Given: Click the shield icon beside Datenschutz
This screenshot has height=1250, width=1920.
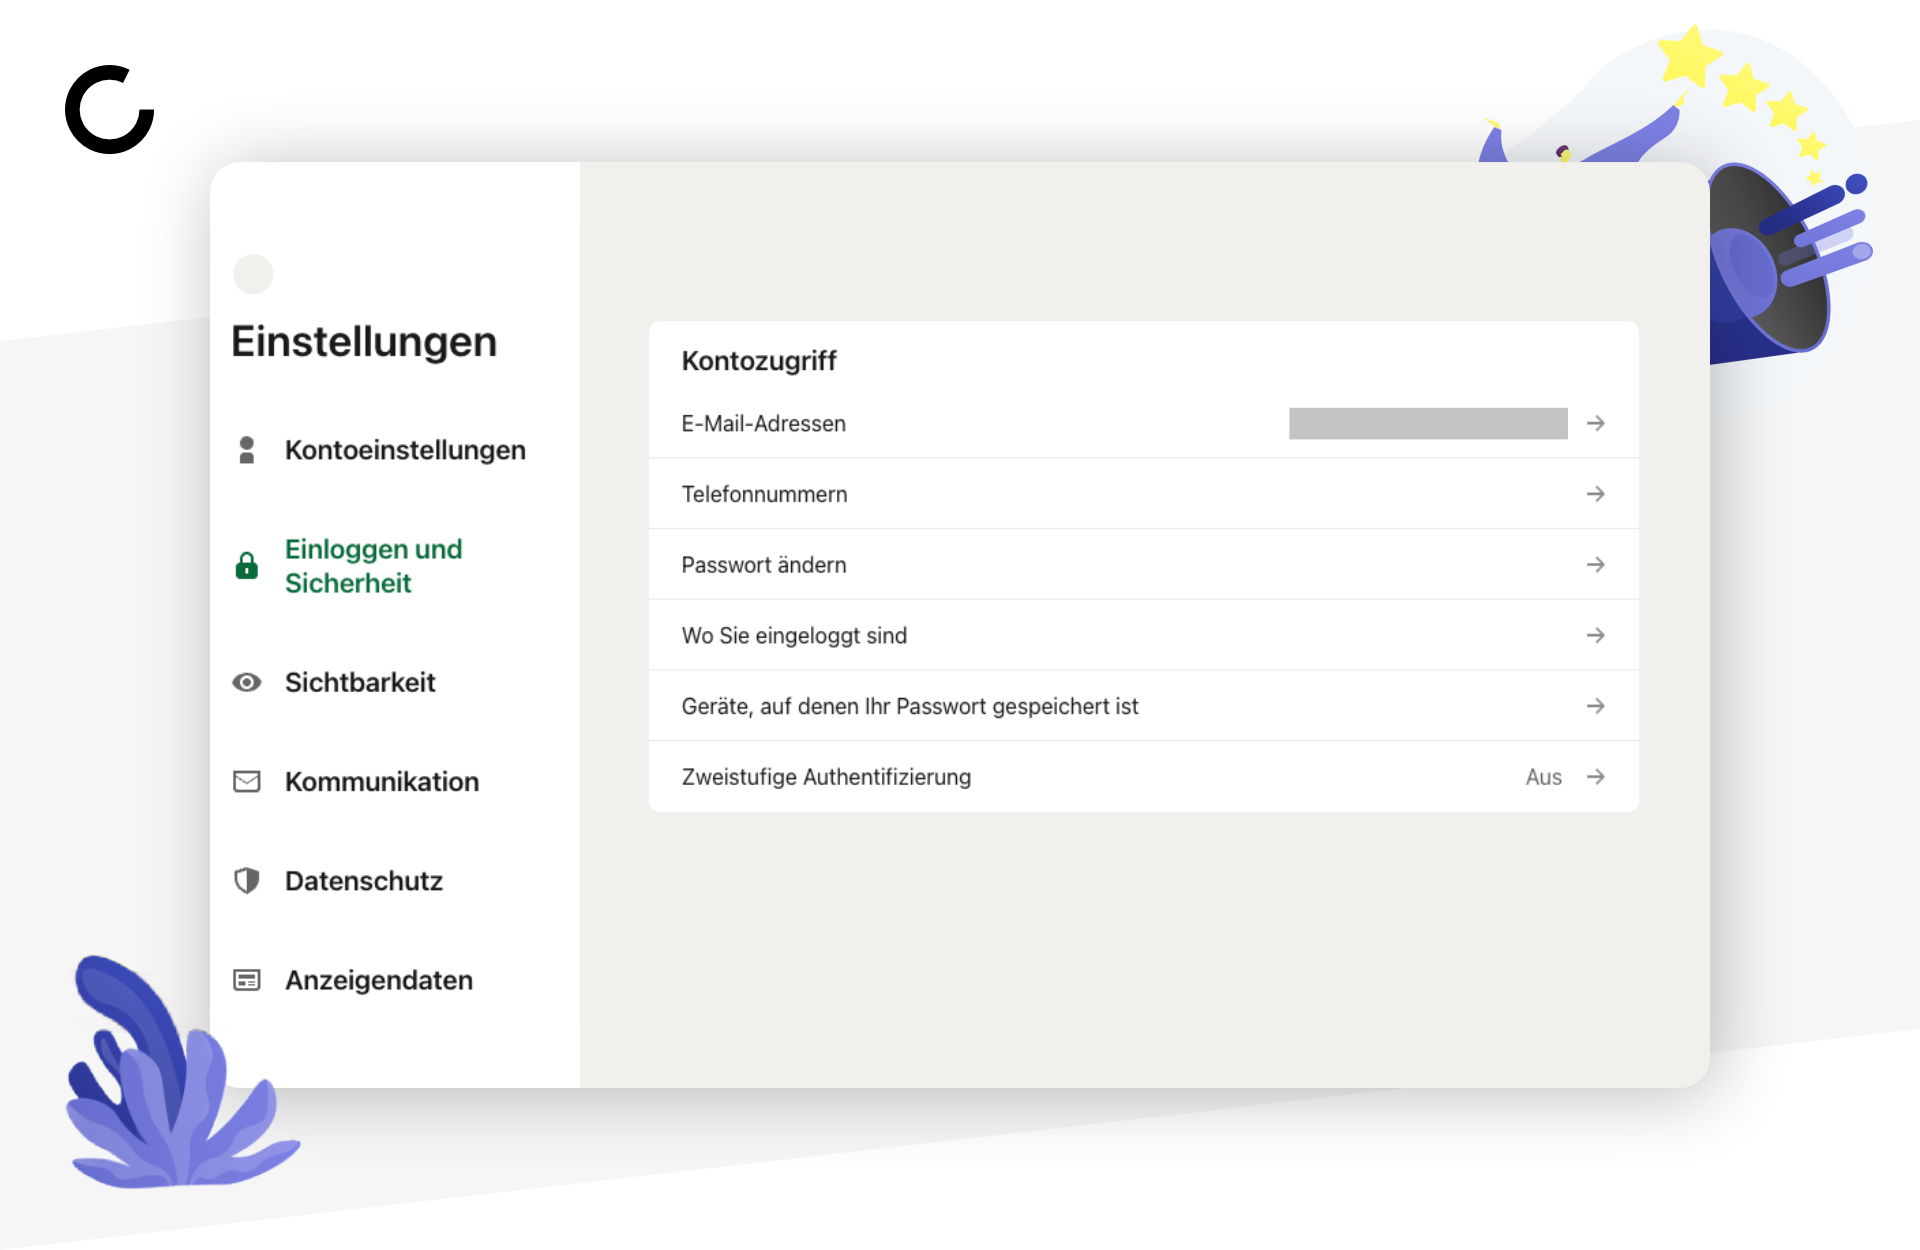Looking at the screenshot, I should coord(247,880).
